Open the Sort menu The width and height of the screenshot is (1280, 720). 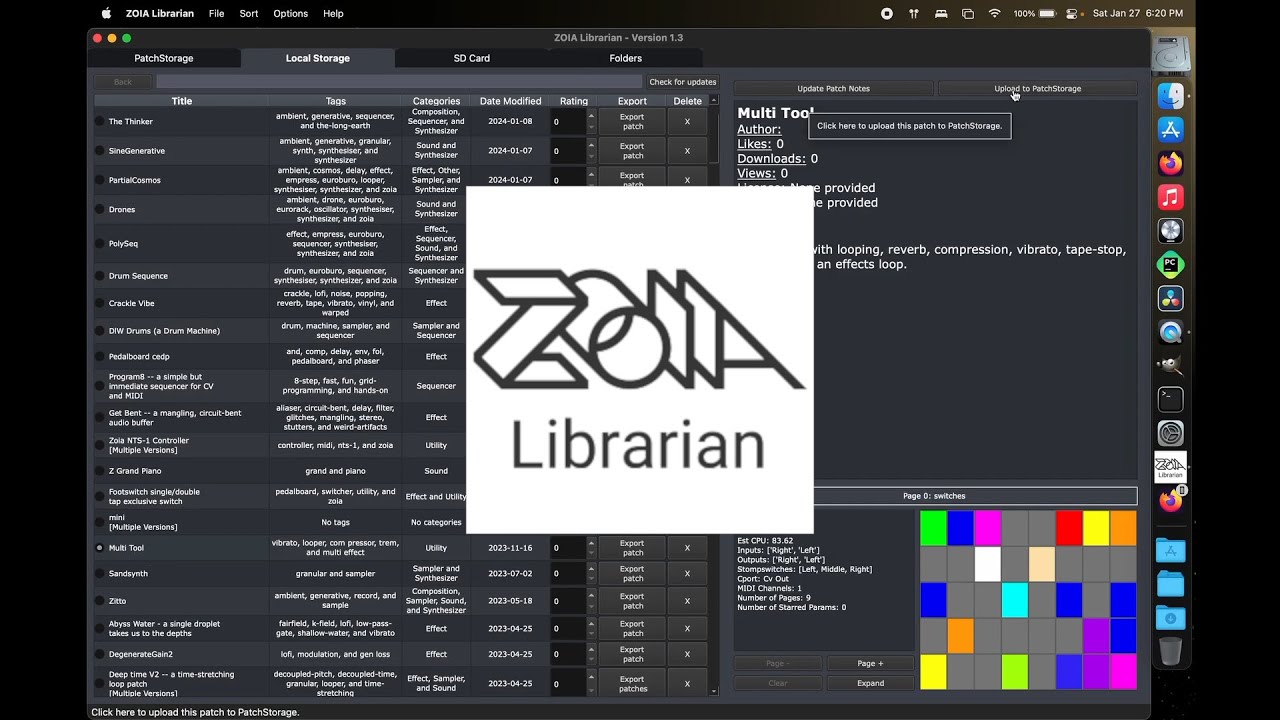249,13
